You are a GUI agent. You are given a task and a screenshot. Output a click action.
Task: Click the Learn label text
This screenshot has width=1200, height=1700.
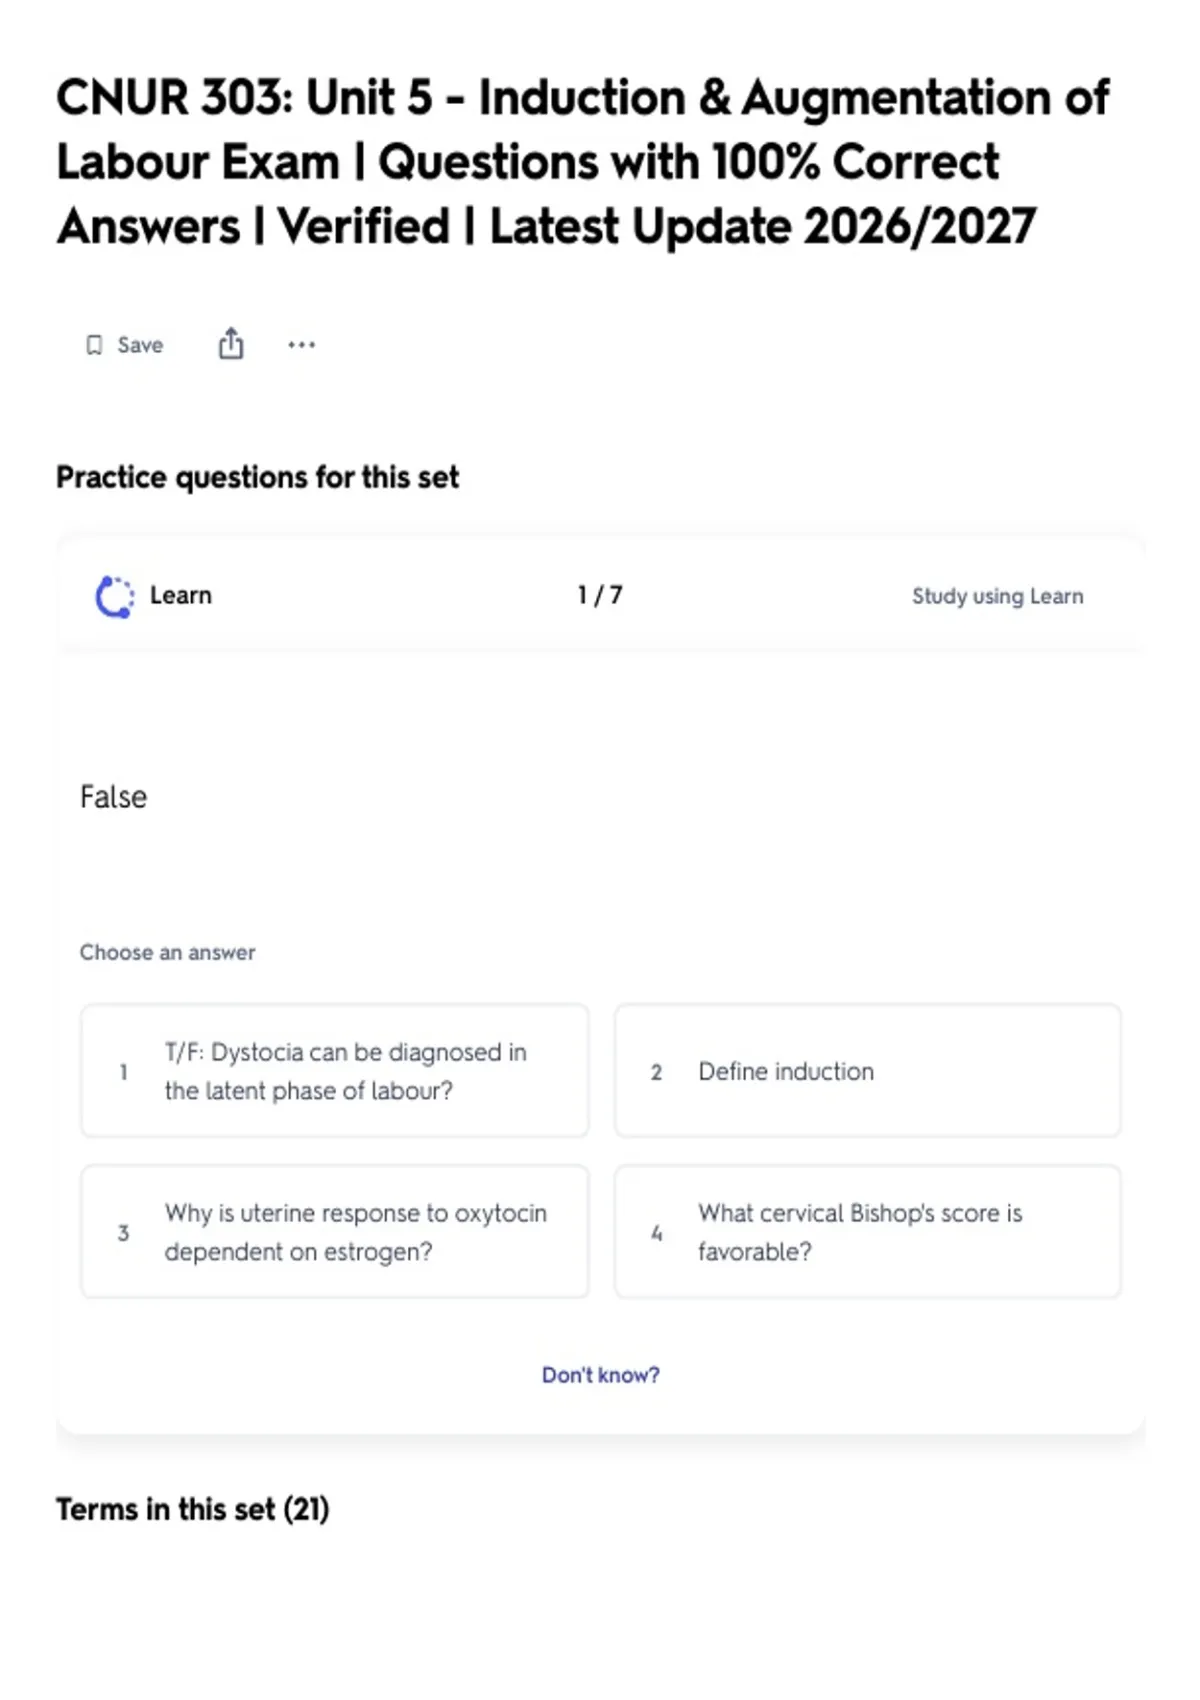[181, 595]
